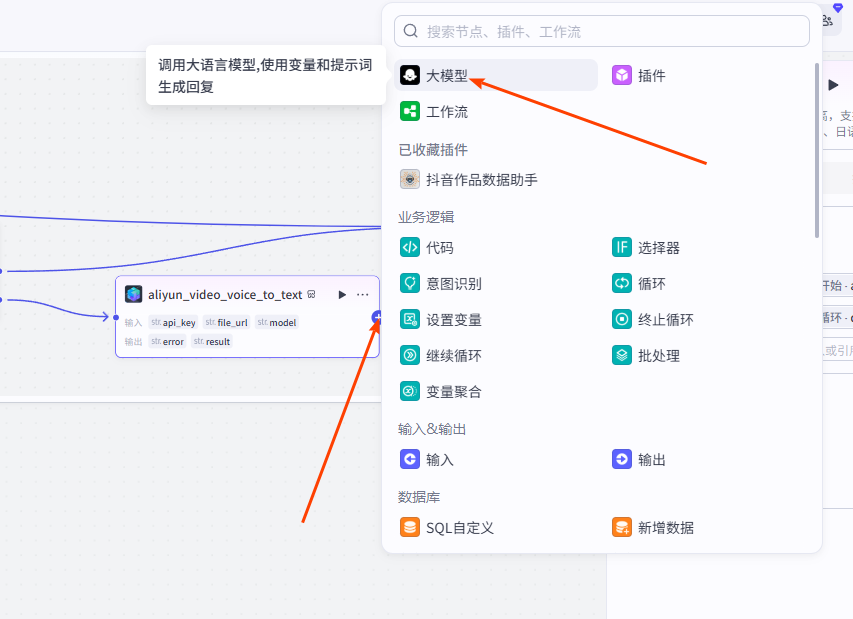The height and width of the screenshot is (619, 853).
Task: Click the model input parameter tag
Action: (x=277, y=323)
